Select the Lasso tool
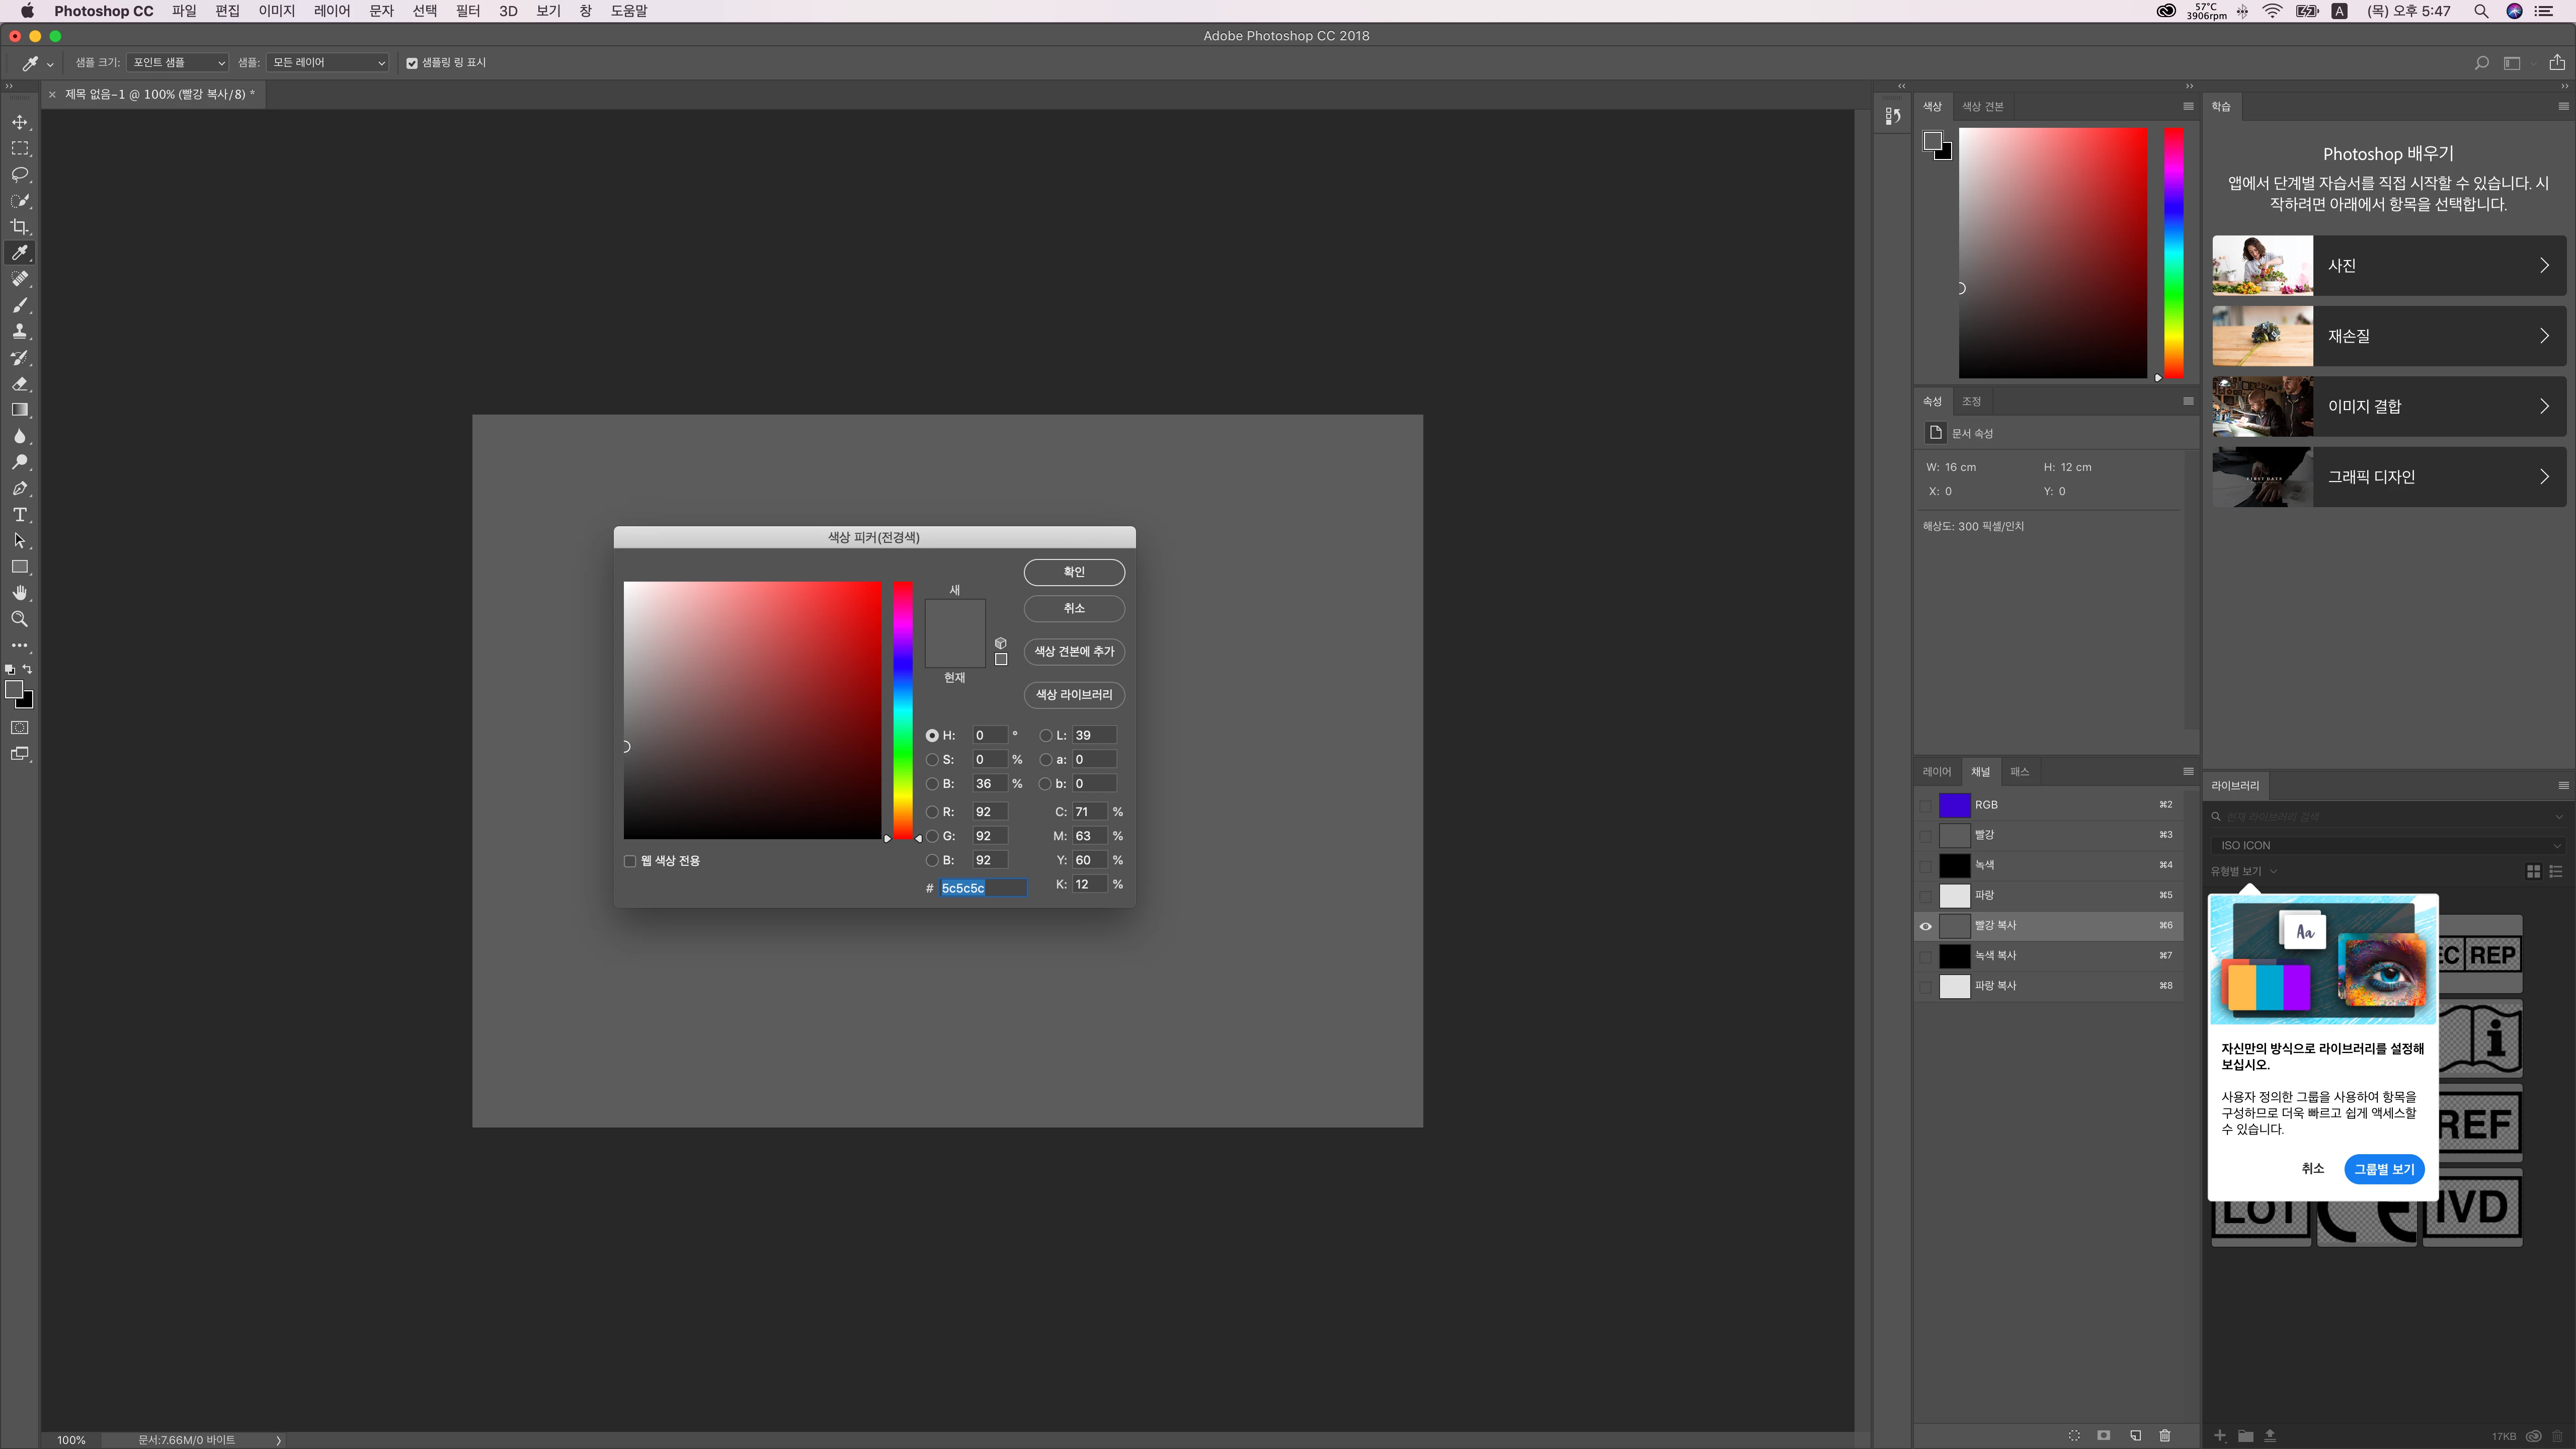Image resolution: width=2576 pixels, height=1449 pixels. pyautogui.click(x=19, y=175)
